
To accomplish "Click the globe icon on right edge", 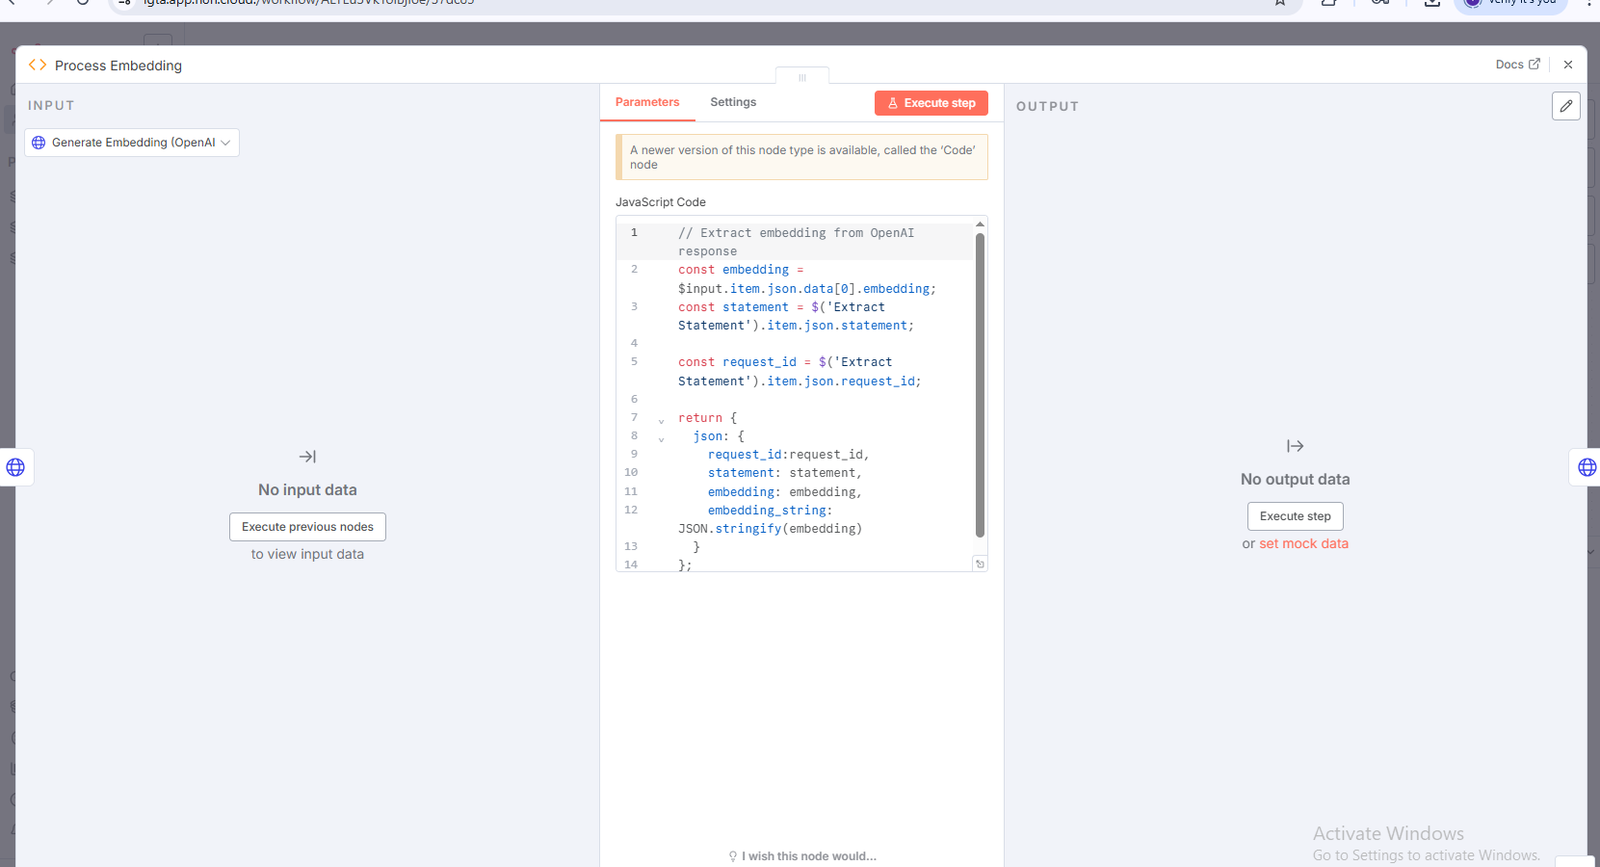I will click(x=1586, y=467).
